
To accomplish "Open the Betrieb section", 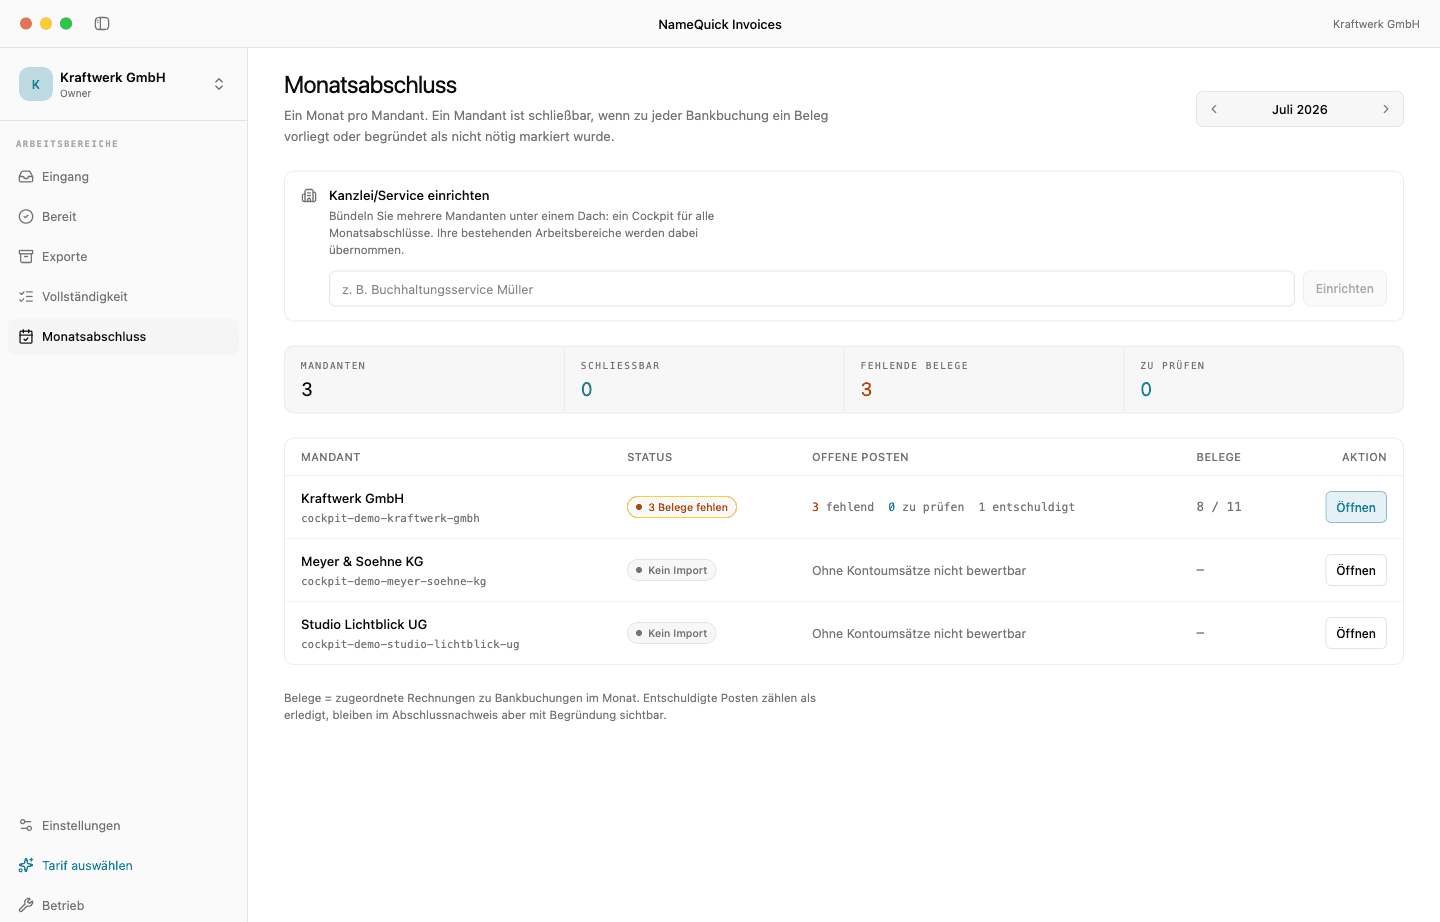I will click(x=123, y=906).
